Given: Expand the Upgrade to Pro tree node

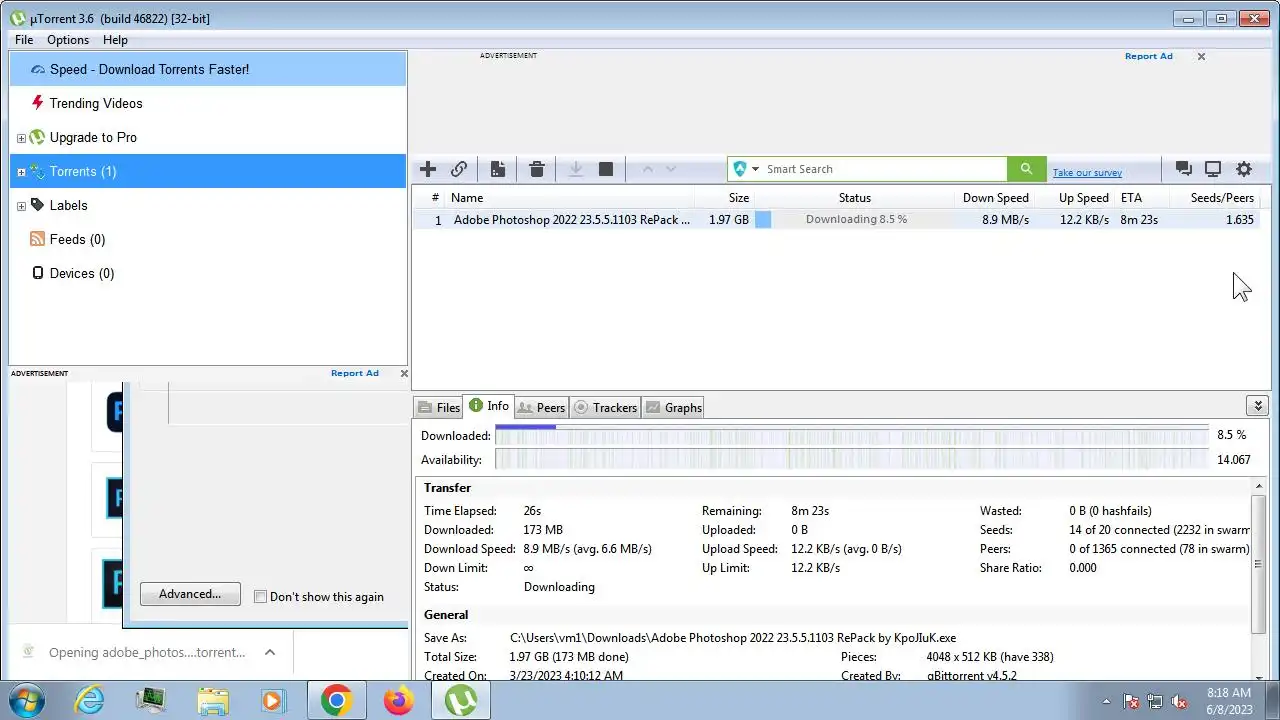Looking at the screenshot, I should 21,138.
